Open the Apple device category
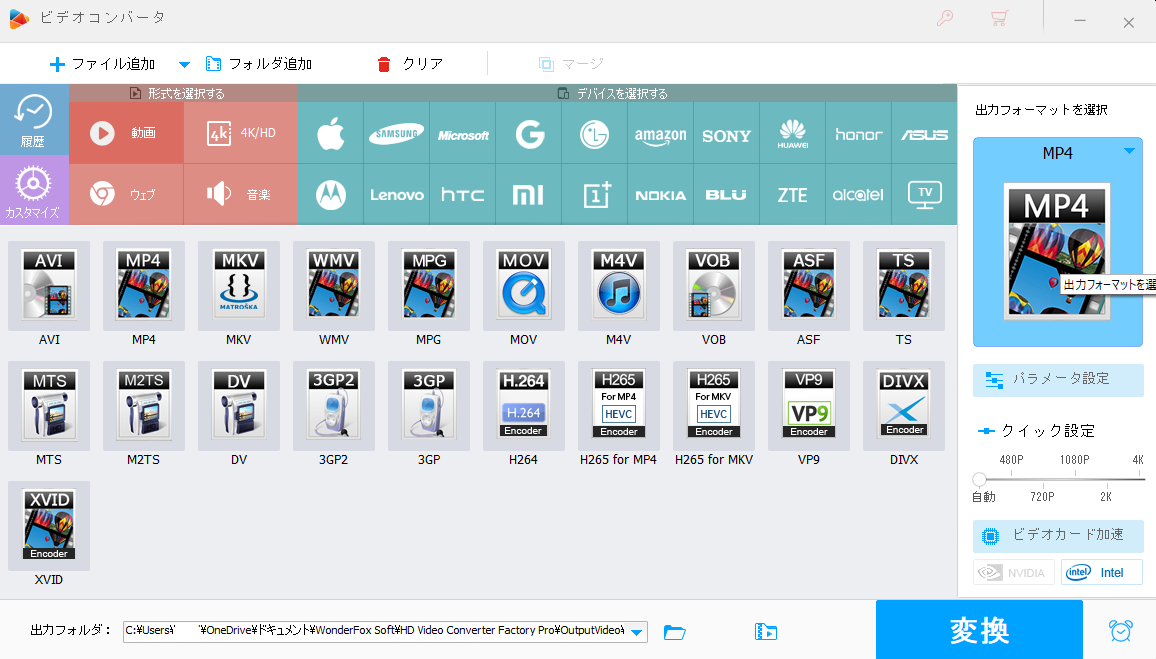 coord(331,133)
